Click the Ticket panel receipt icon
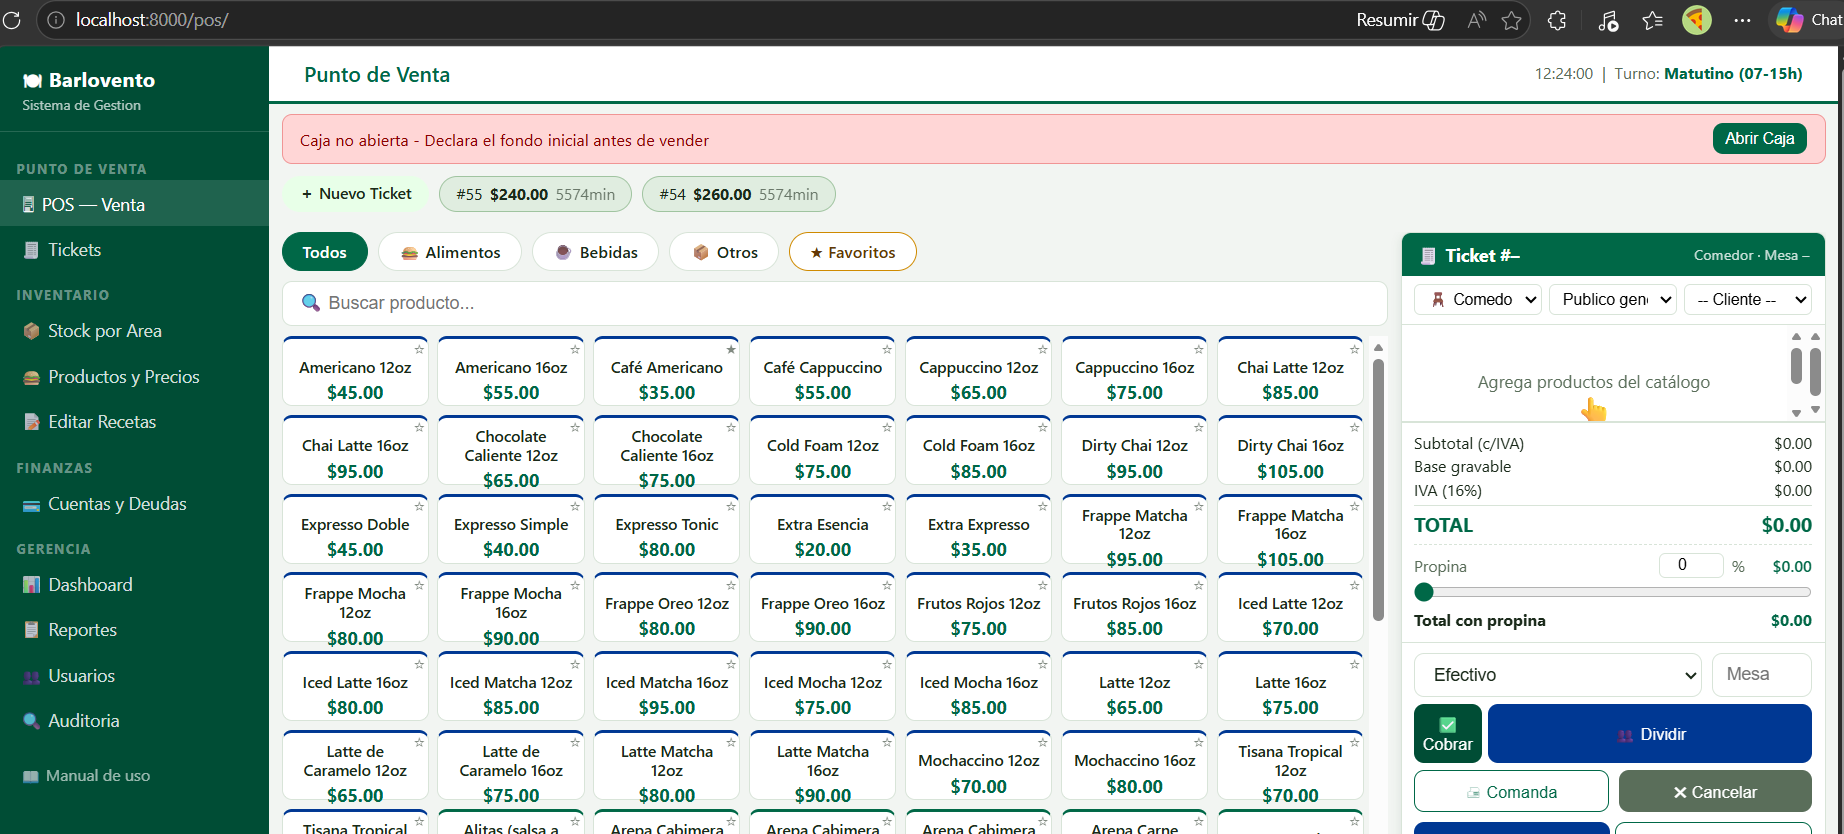Viewport: 1844px width, 834px height. [x=1428, y=256]
